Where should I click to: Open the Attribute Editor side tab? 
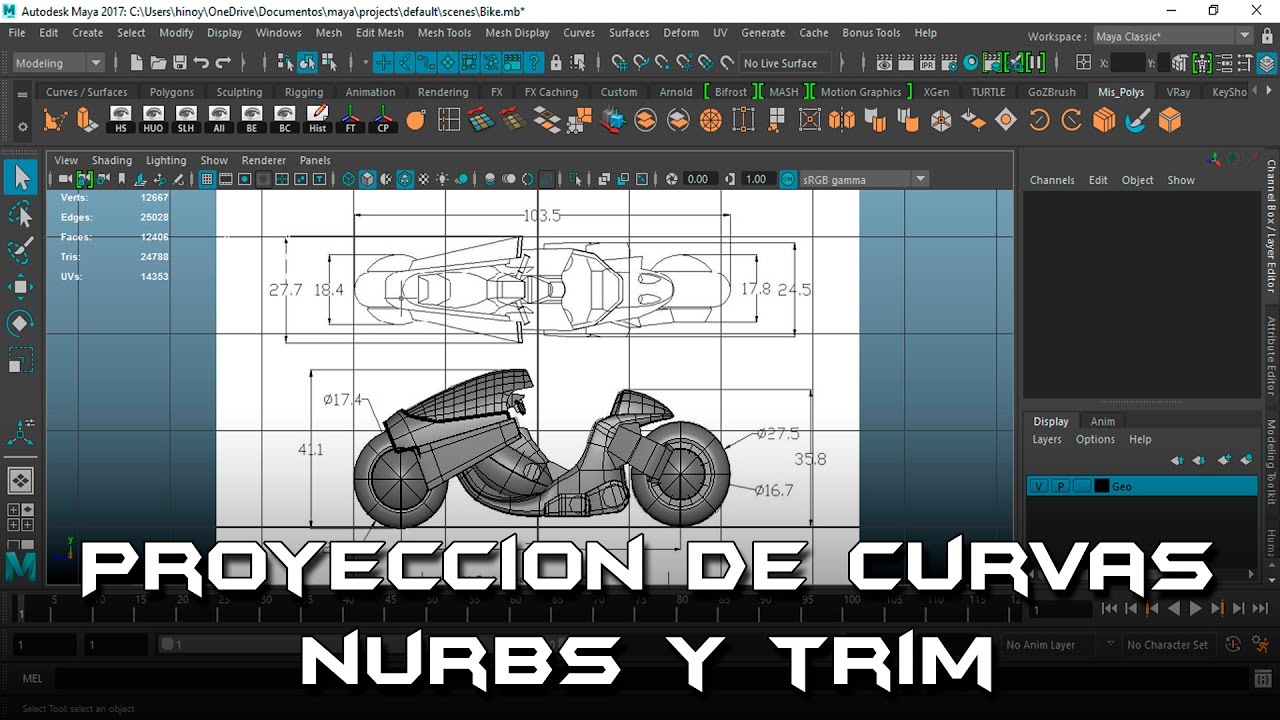point(1271,356)
